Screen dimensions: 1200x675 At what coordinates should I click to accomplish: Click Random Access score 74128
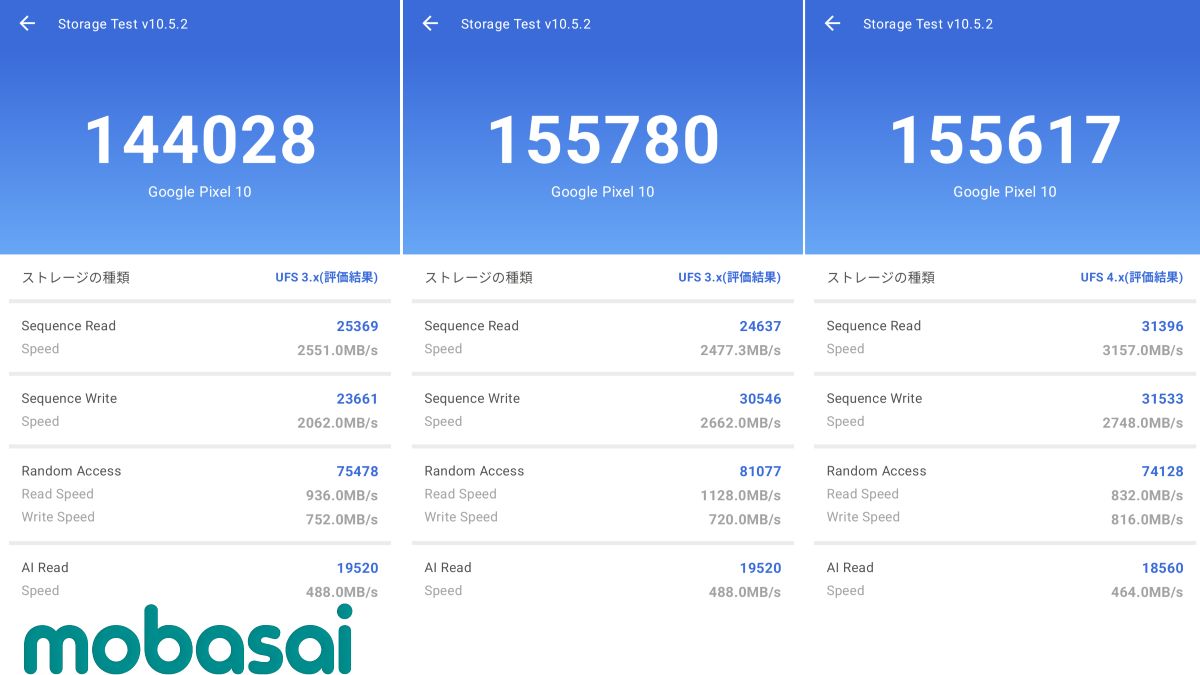tap(1162, 471)
